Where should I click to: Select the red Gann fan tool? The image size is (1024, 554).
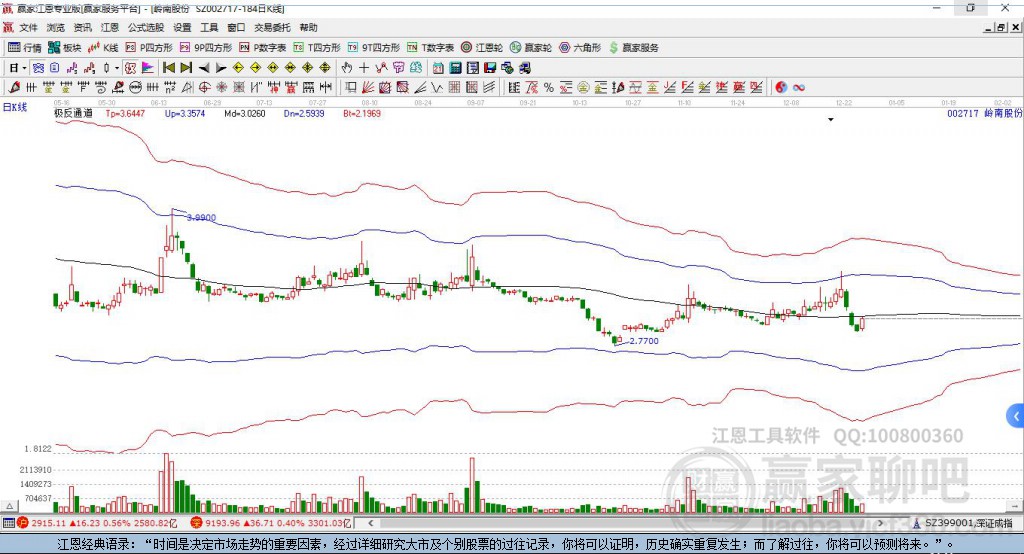[x=368, y=87]
